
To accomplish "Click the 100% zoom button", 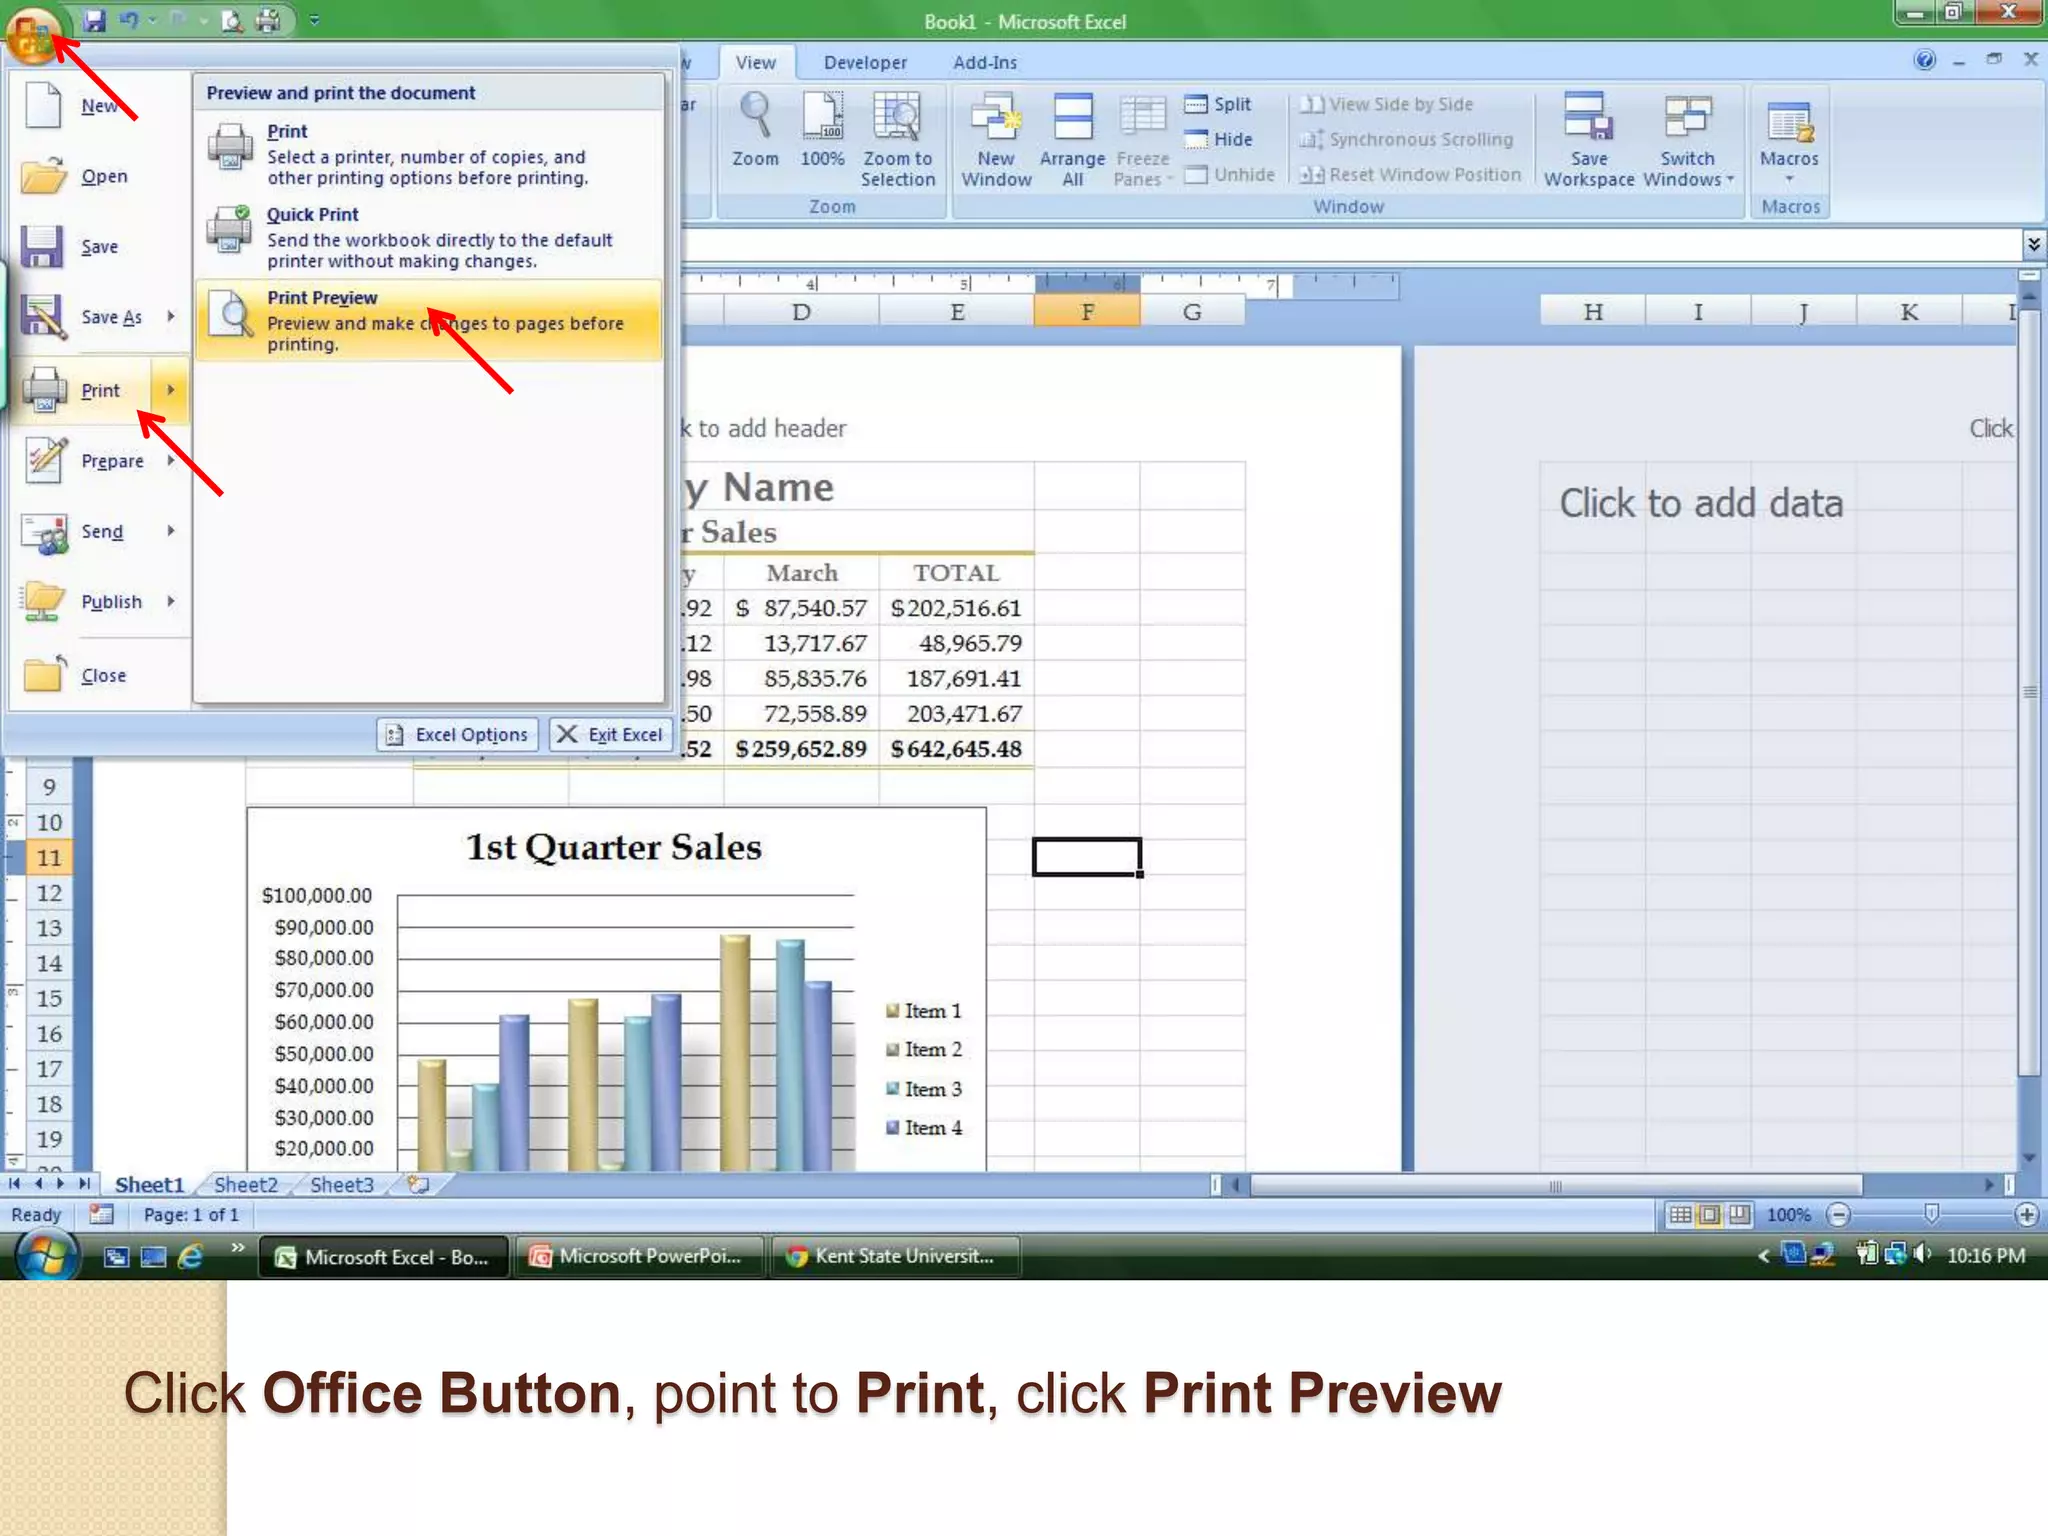I will (x=822, y=130).
